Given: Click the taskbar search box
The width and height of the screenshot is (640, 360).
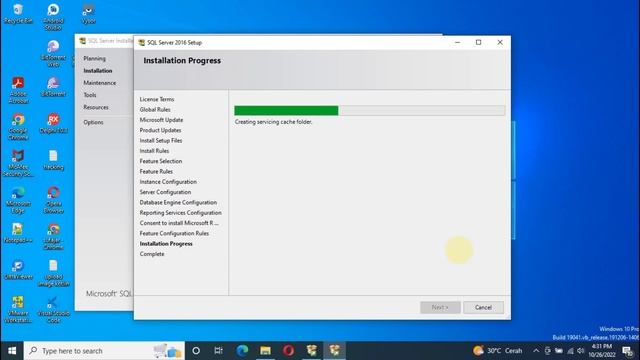Looking at the screenshot, I should tap(104, 351).
